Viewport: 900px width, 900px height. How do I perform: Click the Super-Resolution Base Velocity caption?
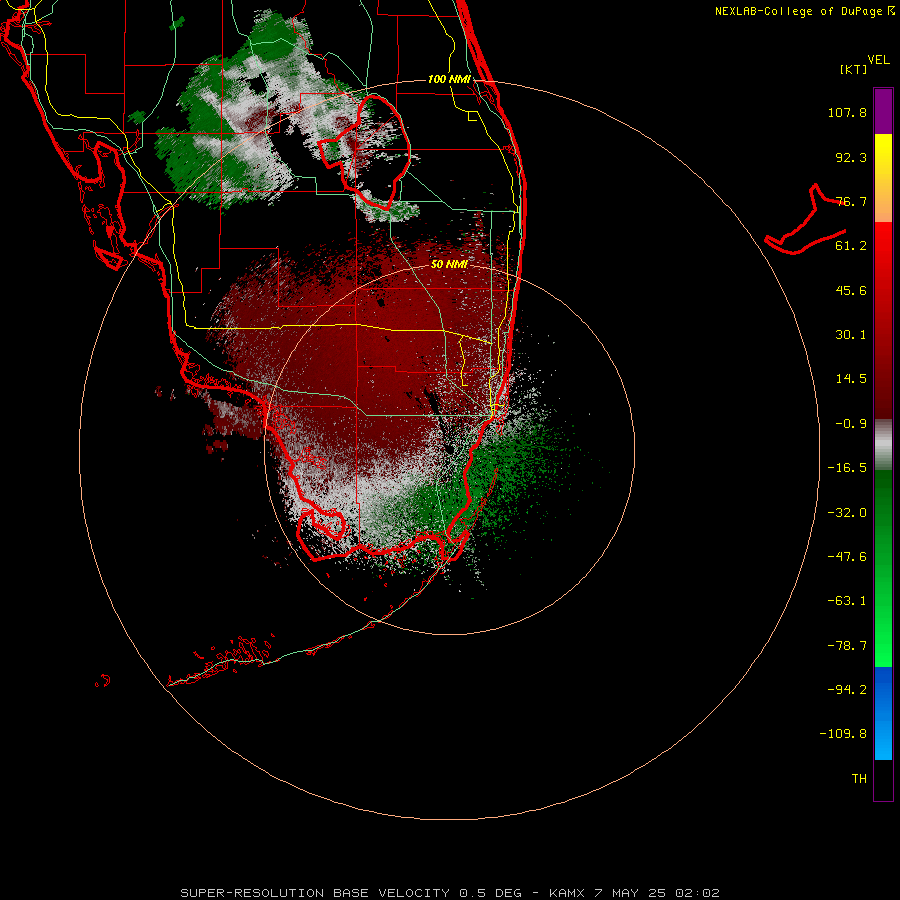449,893
